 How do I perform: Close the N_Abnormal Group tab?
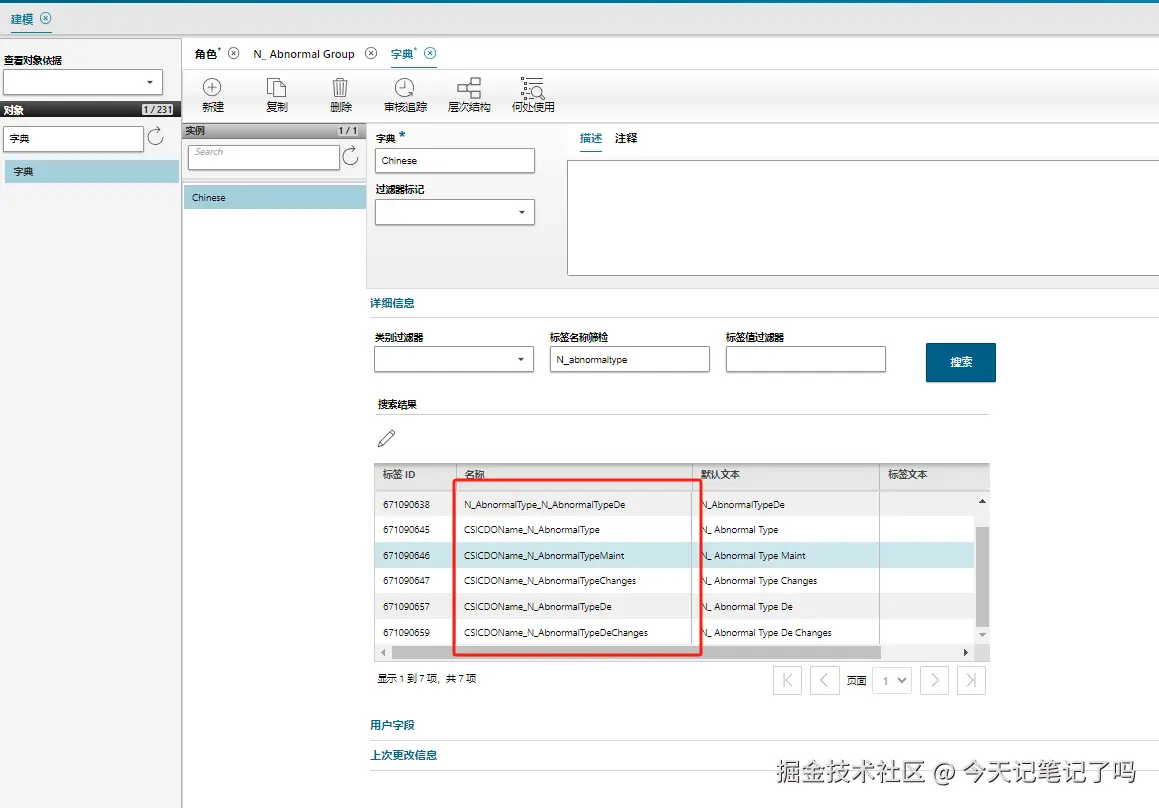pos(371,53)
